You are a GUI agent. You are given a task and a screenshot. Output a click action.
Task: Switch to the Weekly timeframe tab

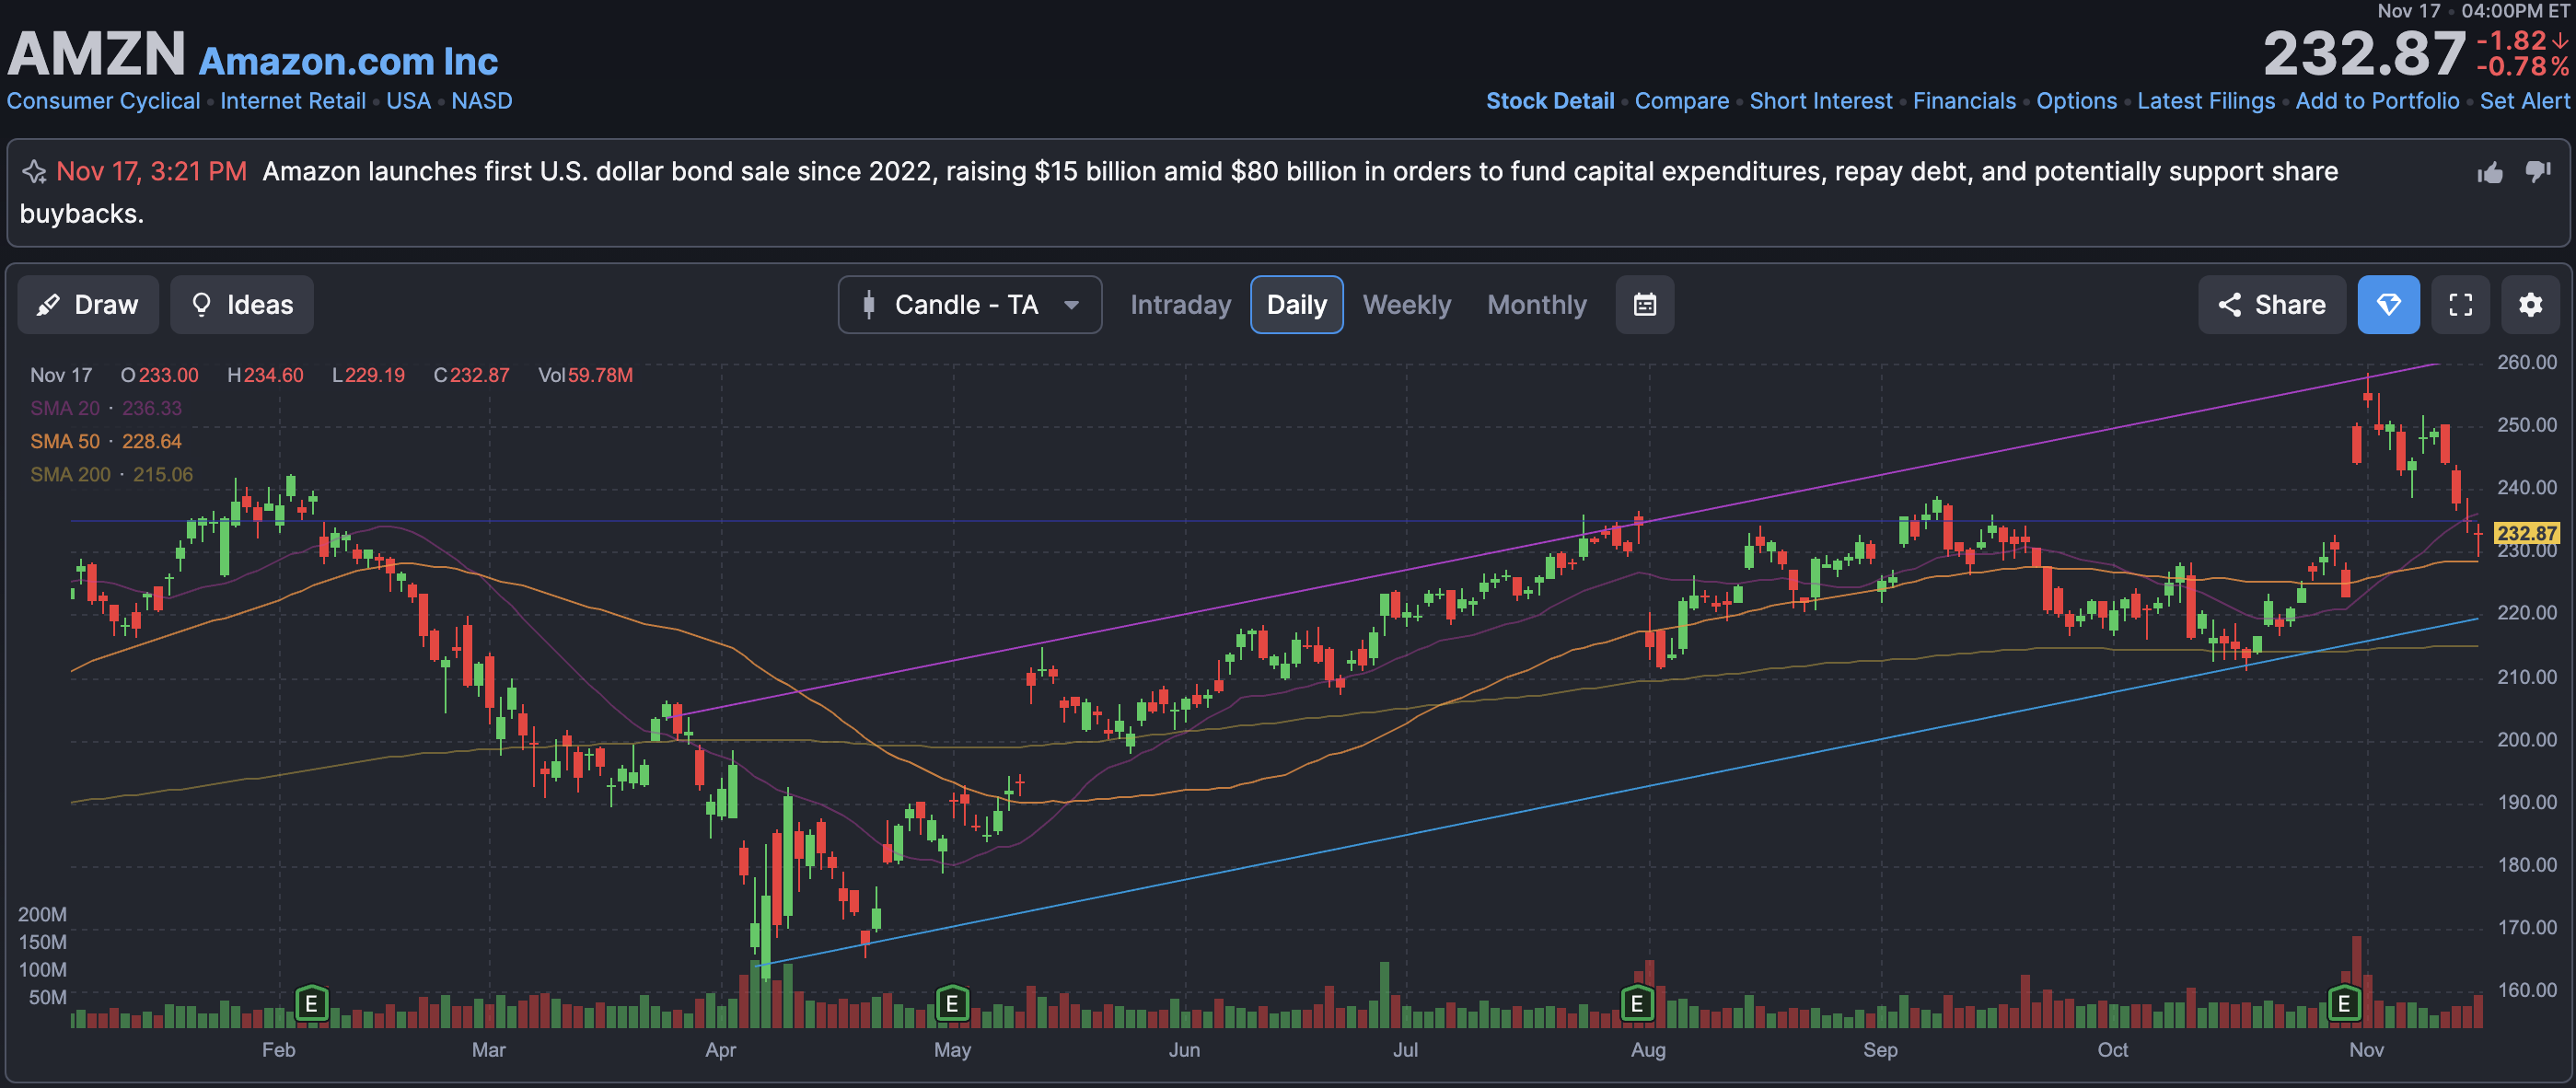click(1406, 305)
